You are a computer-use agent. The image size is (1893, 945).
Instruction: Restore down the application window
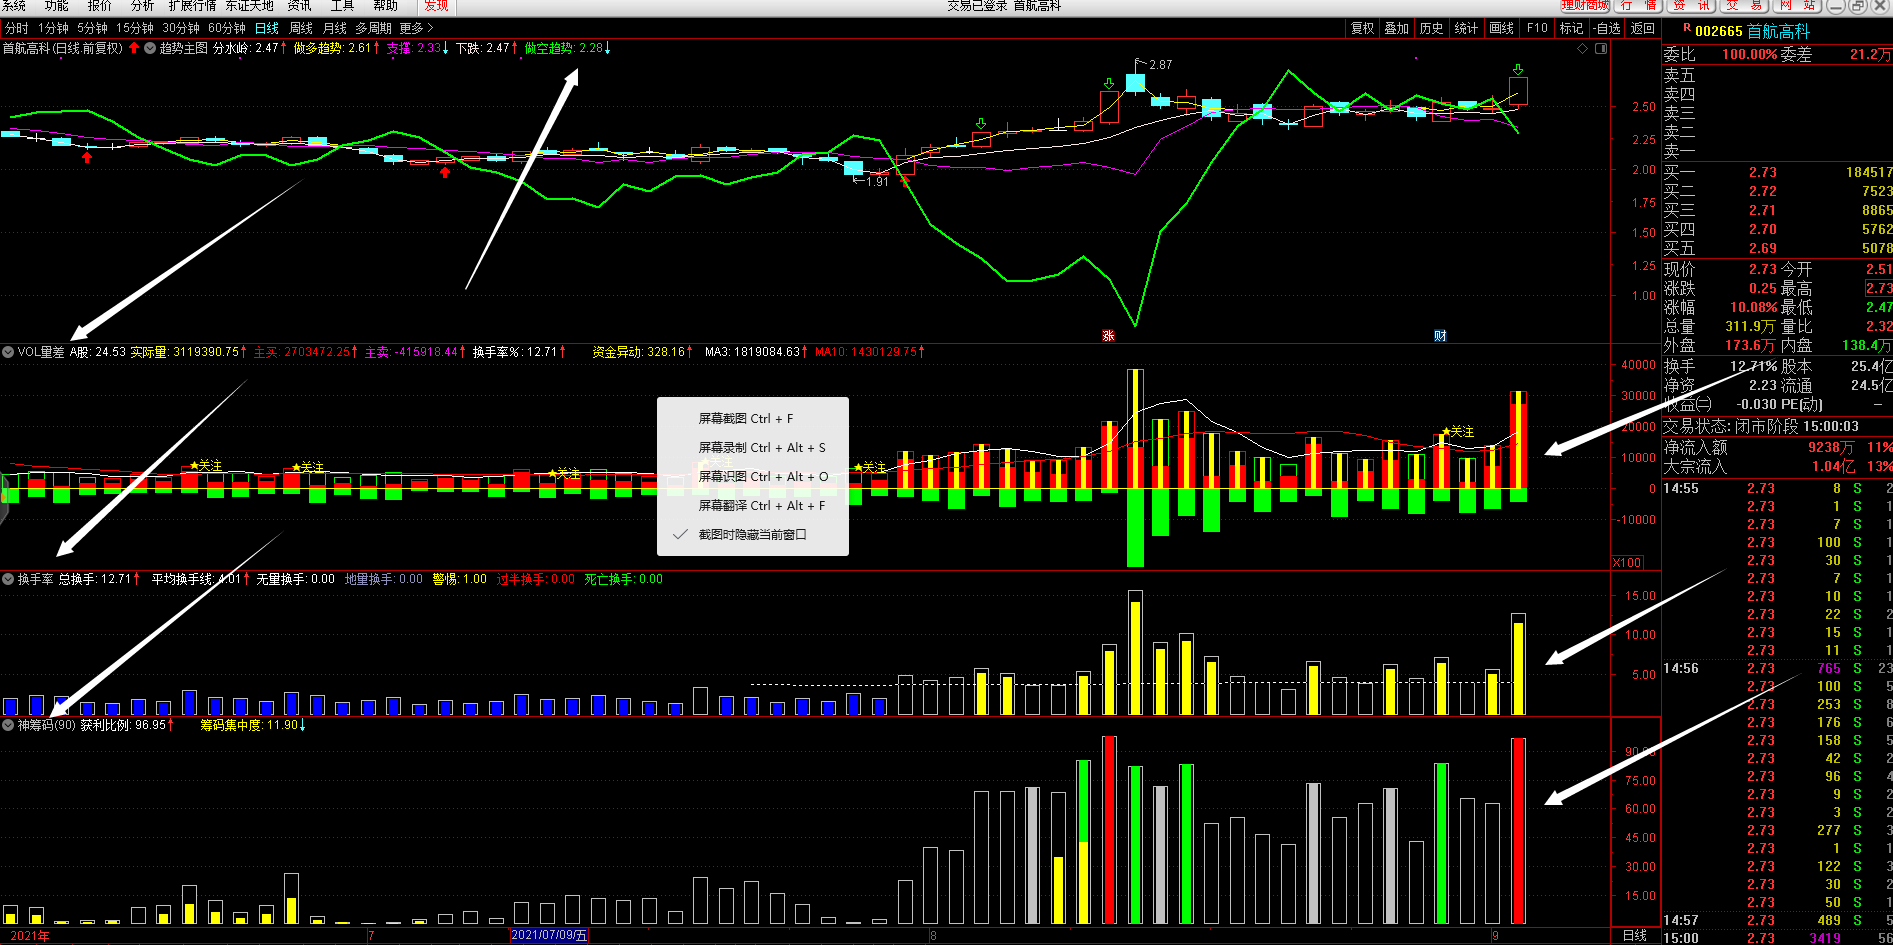click(1857, 6)
